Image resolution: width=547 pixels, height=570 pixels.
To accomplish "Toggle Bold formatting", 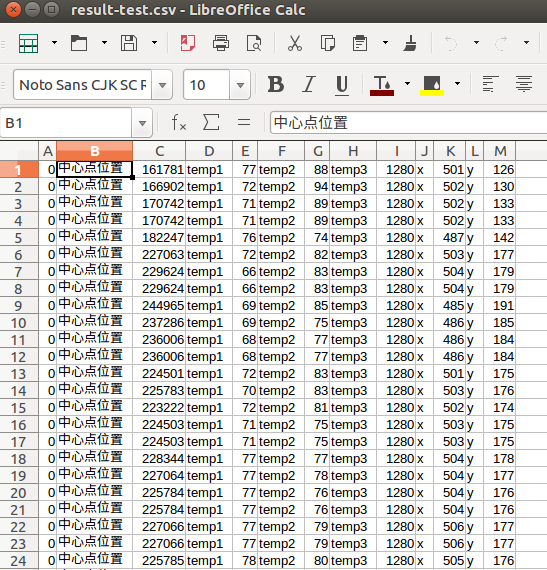I will 276,85.
